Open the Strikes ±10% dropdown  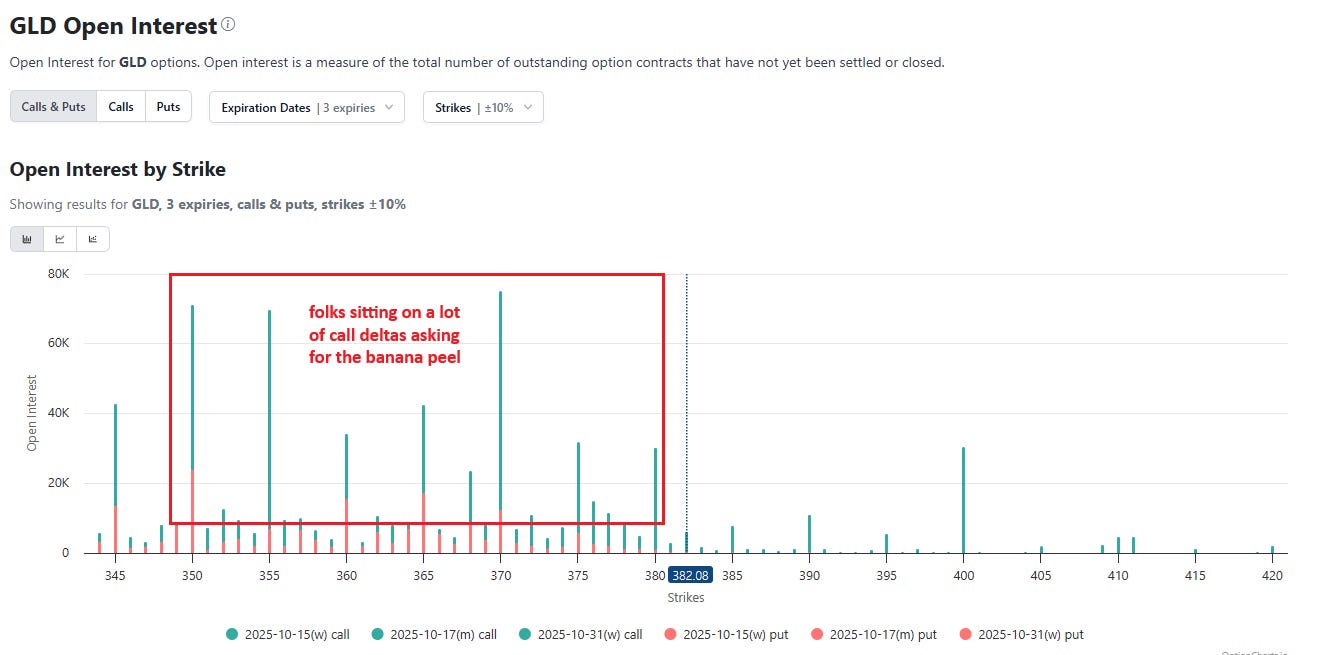[484, 107]
